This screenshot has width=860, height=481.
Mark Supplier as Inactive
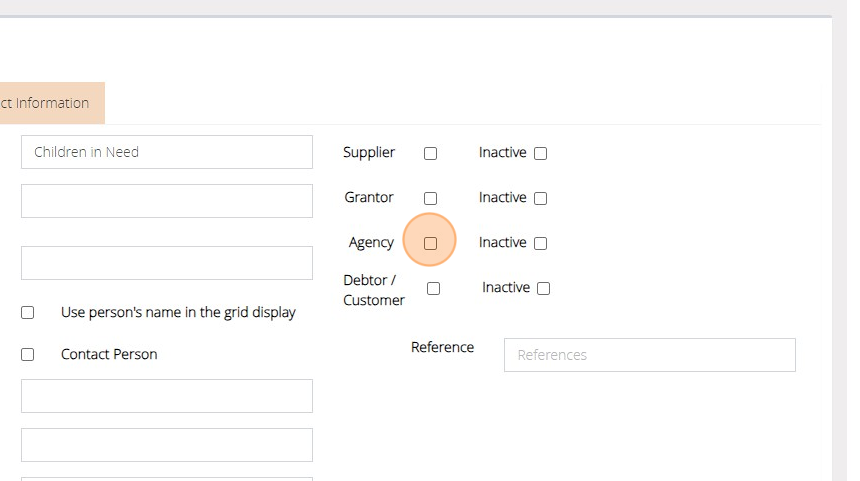coord(541,154)
